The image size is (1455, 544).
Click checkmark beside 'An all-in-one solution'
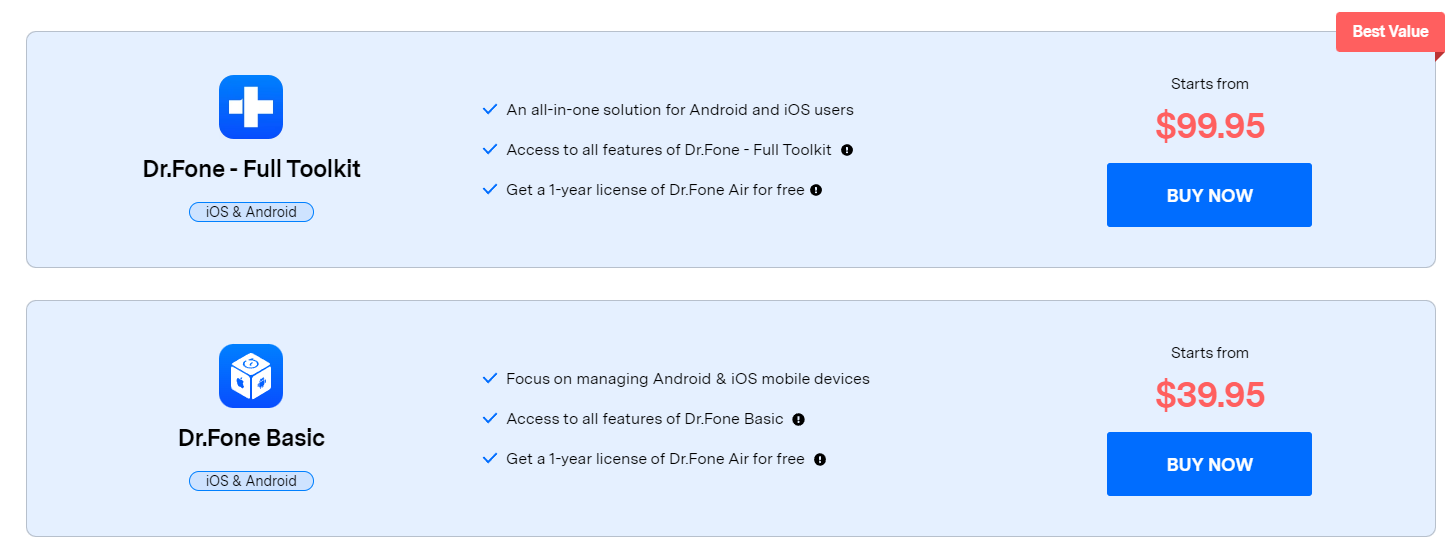coord(490,109)
